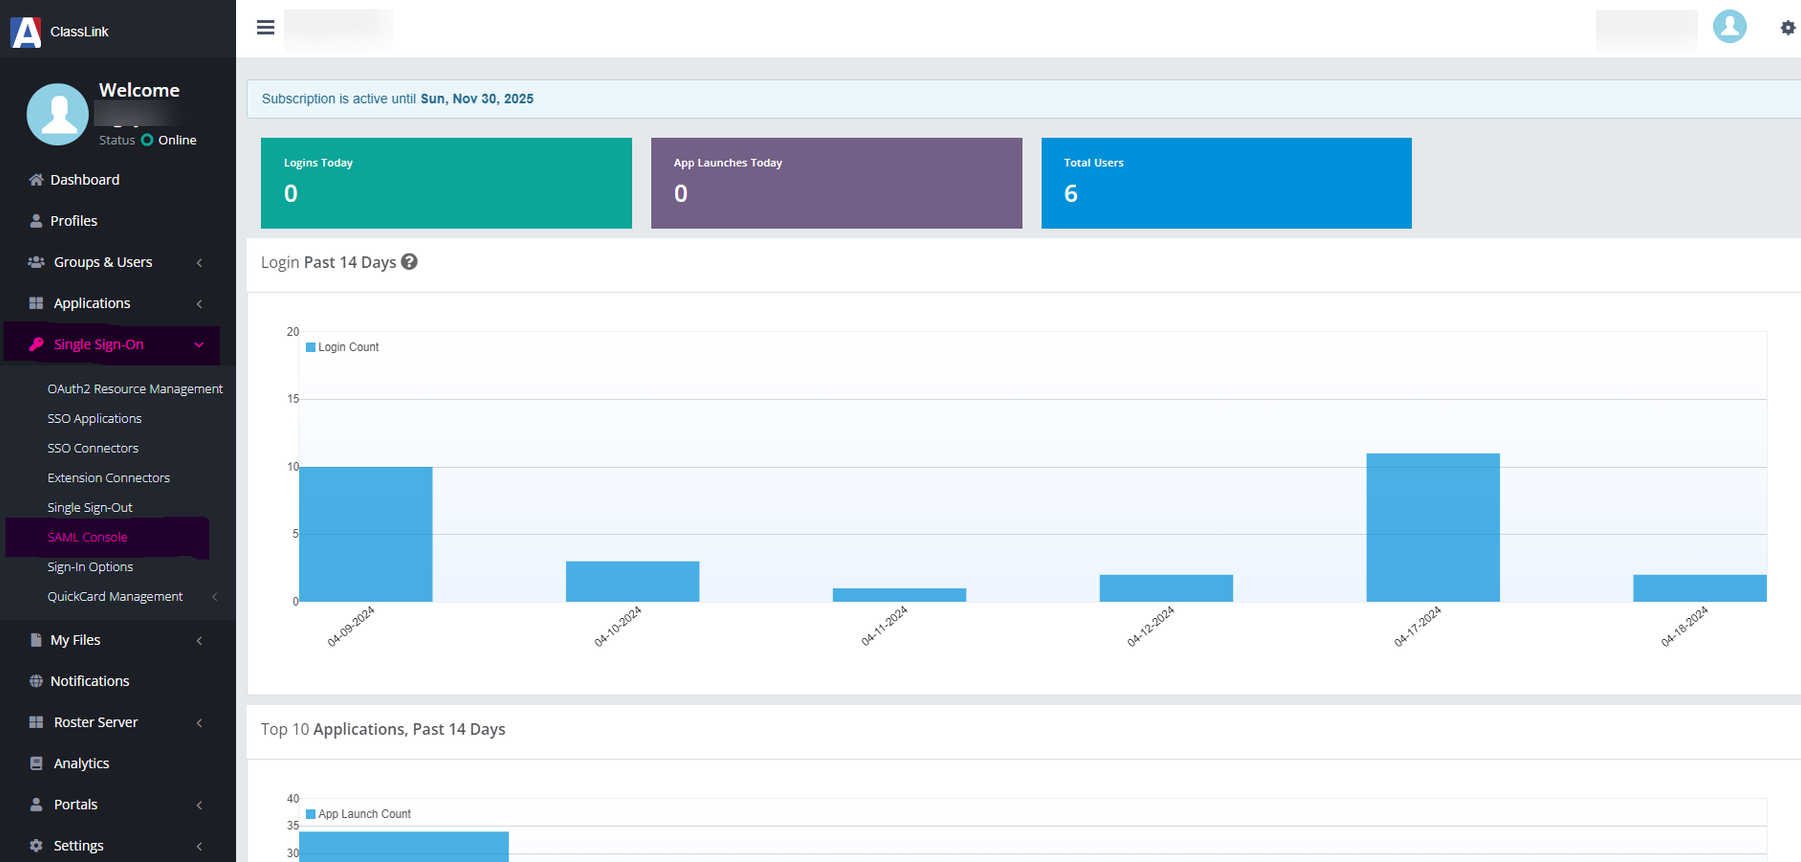Click the 04-18-2024 login bar

coord(1700,588)
